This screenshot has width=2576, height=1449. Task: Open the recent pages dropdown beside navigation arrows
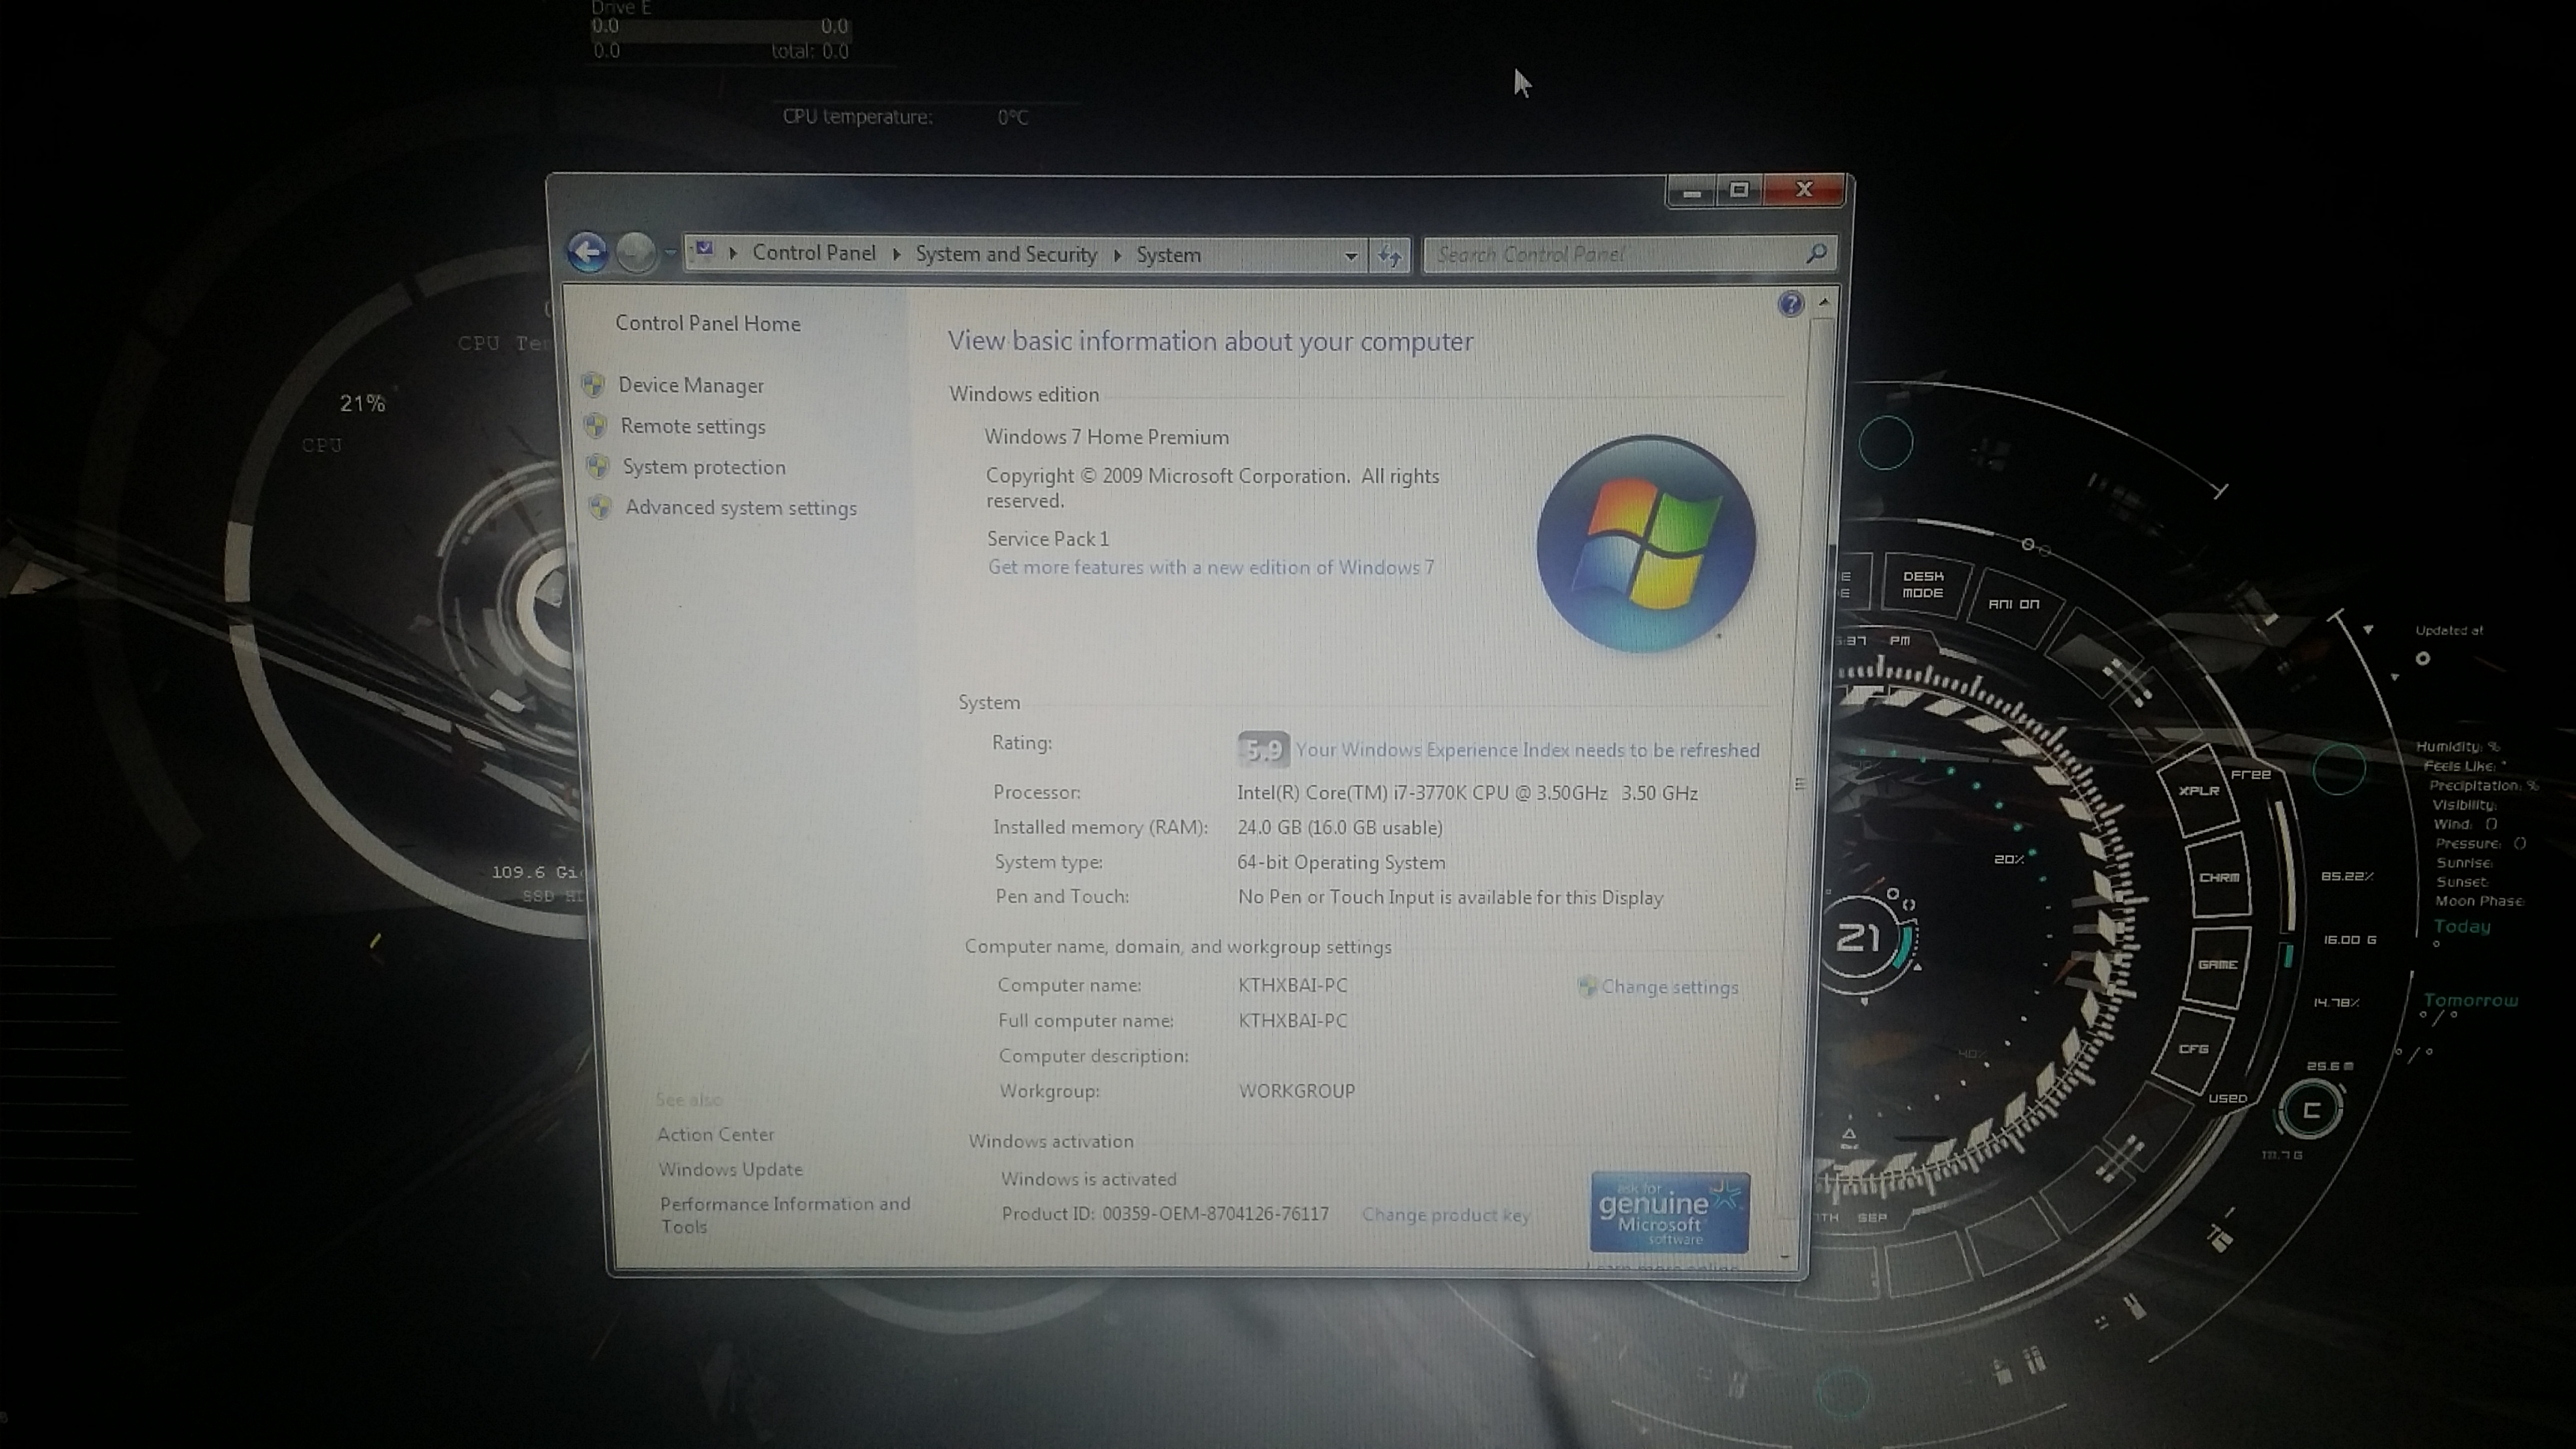[x=670, y=253]
